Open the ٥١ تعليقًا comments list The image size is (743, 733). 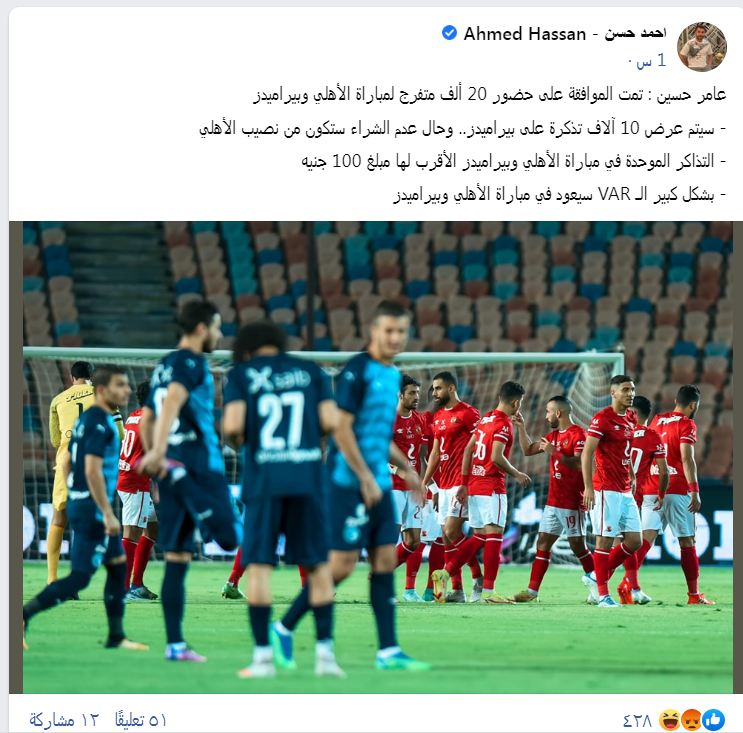click(141, 721)
